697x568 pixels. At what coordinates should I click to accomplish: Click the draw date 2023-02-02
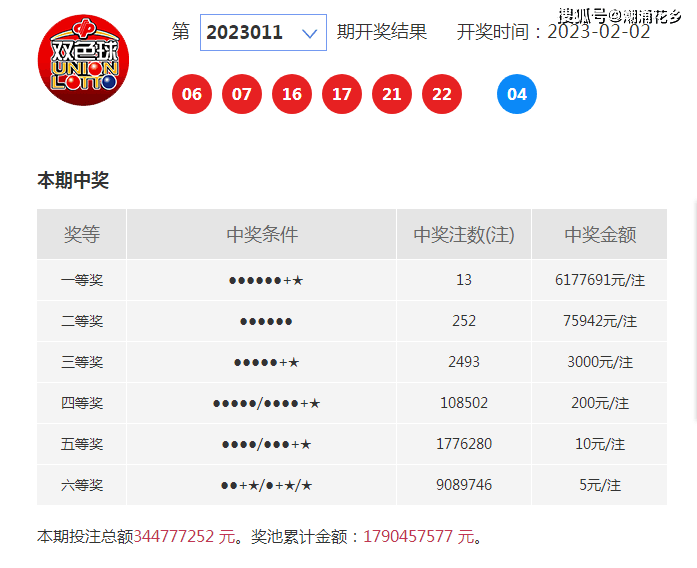pyautogui.click(x=599, y=32)
